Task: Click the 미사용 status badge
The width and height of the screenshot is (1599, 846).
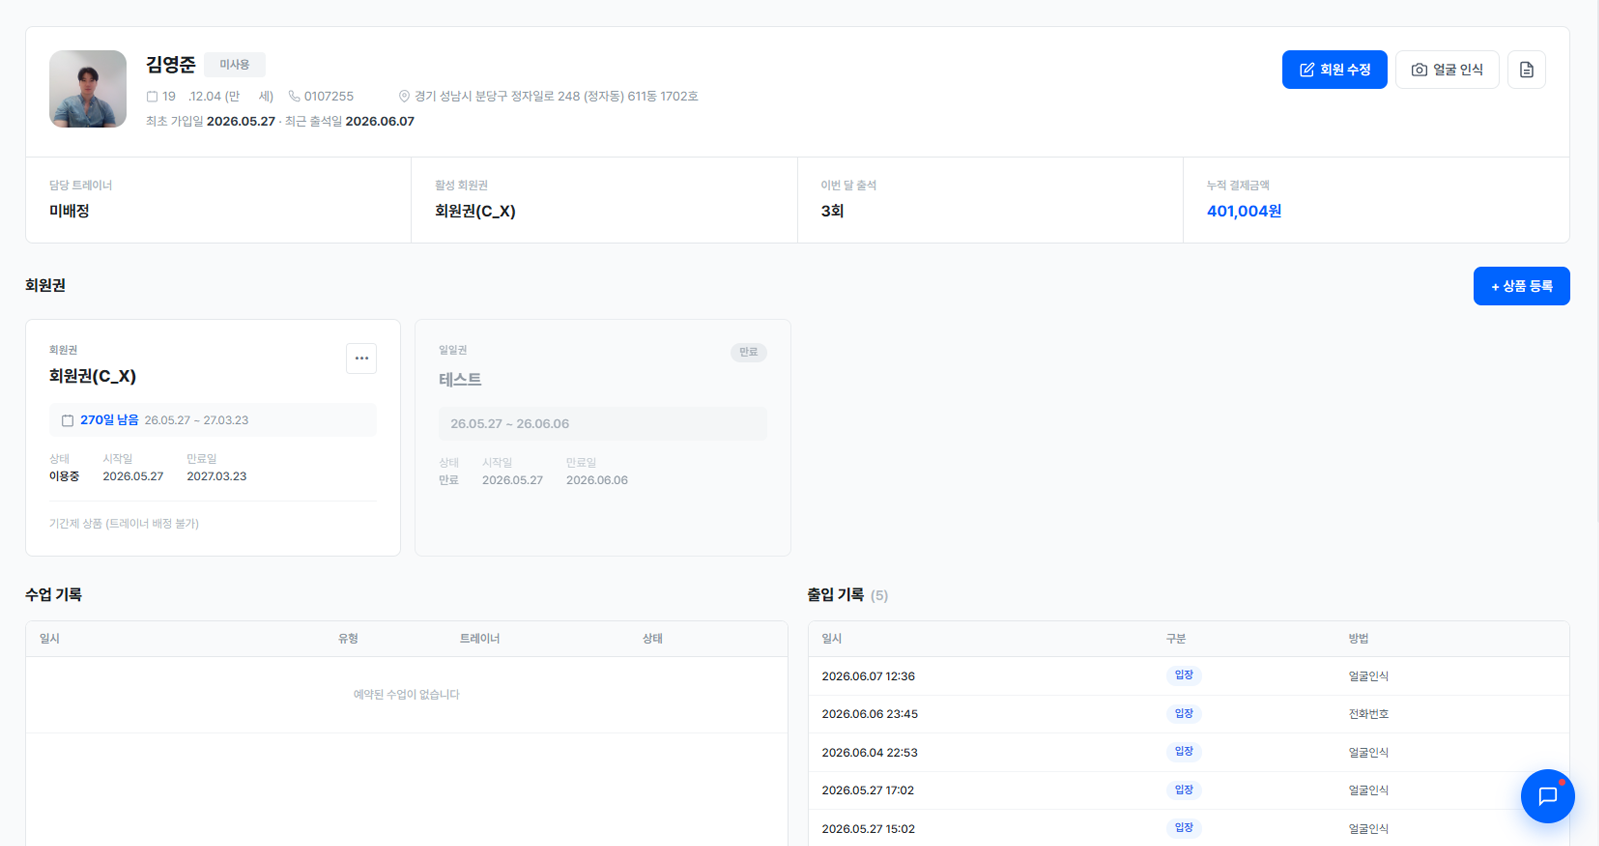Action: point(234,65)
